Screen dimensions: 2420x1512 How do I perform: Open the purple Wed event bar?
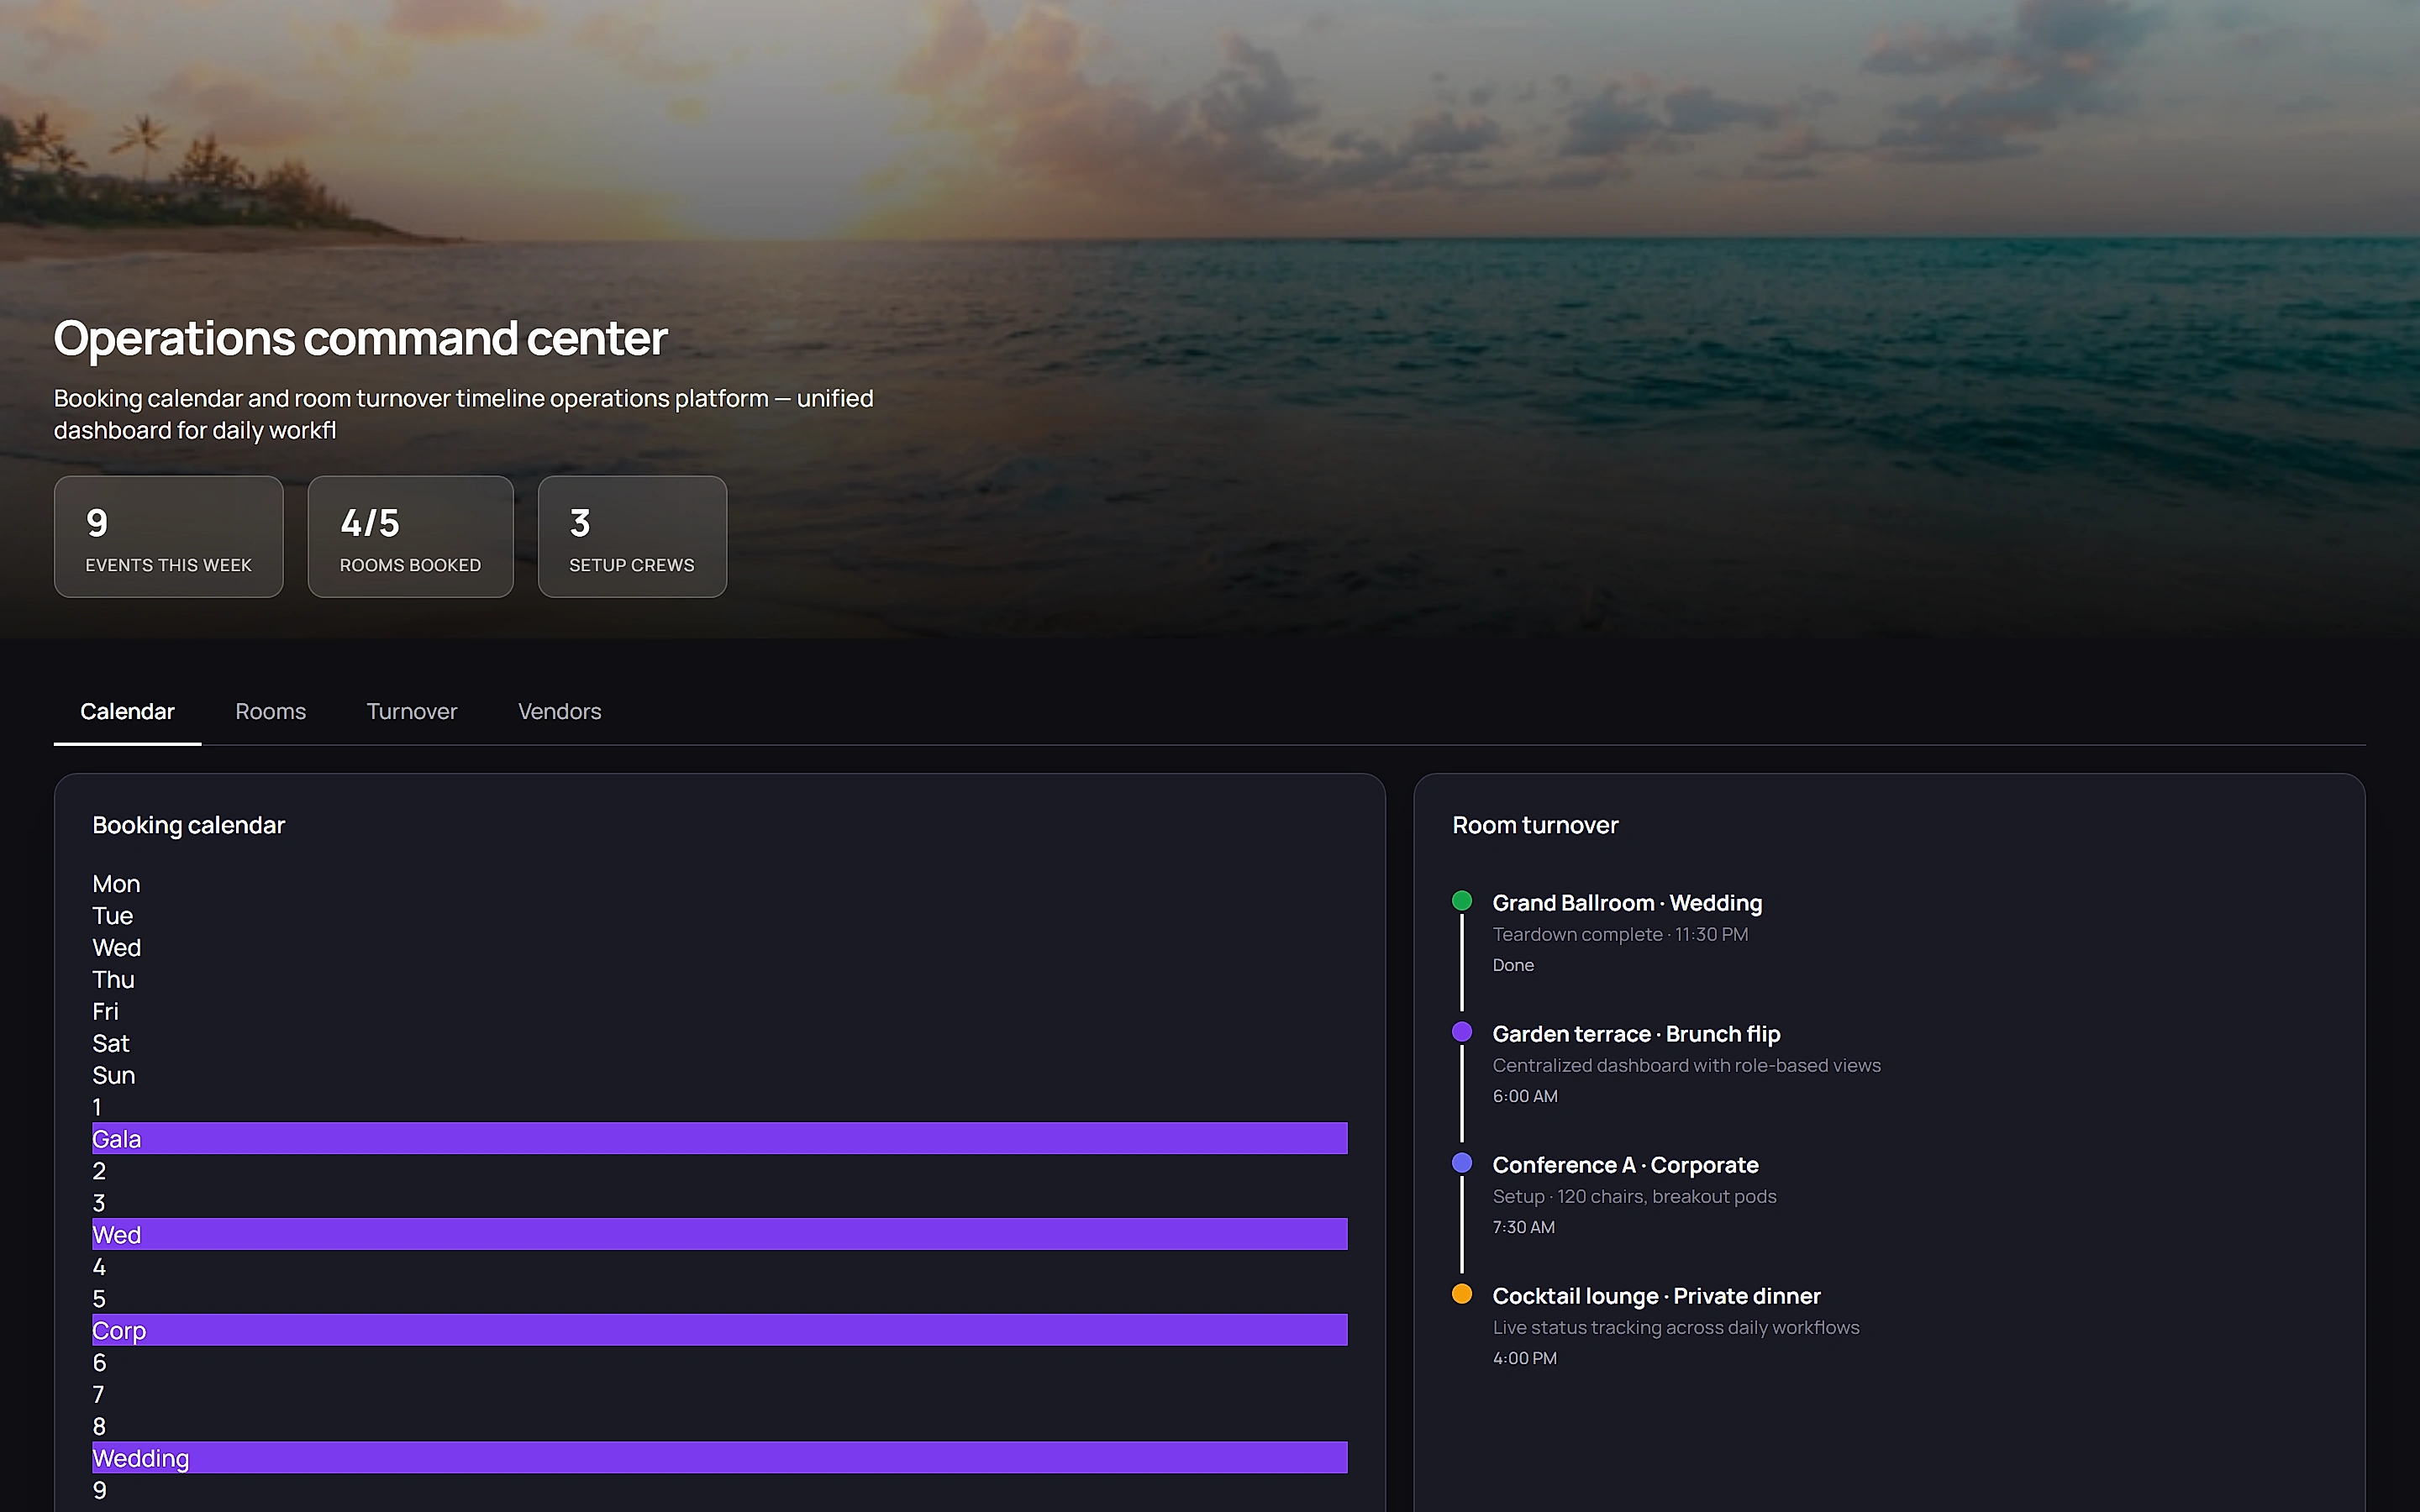[x=719, y=1234]
